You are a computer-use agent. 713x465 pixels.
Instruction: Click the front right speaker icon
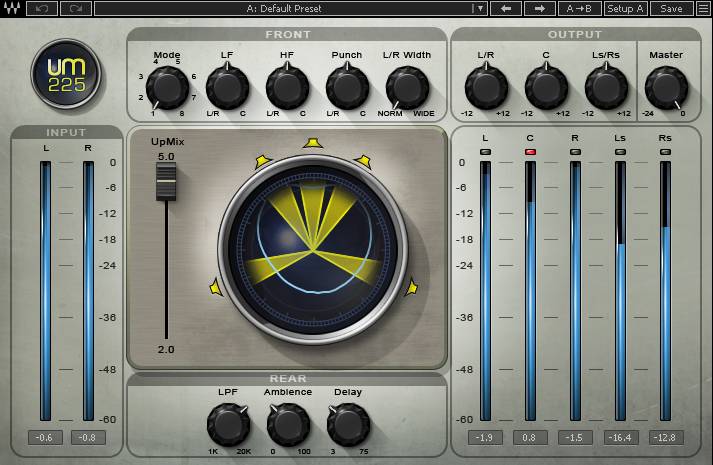(x=363, y=161)
